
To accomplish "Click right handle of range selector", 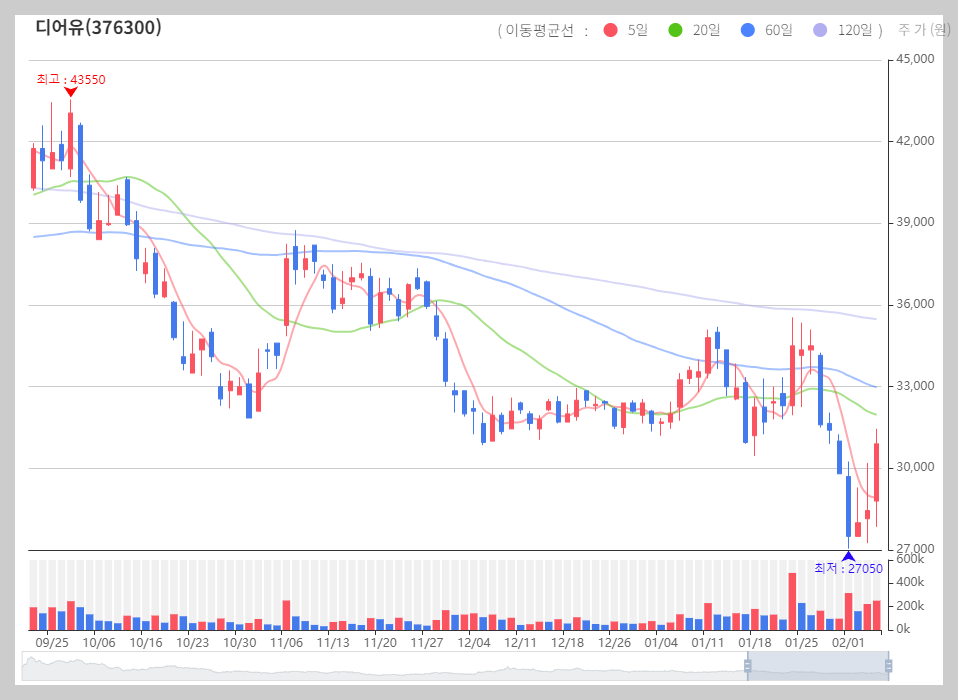I will pos(888,666).
